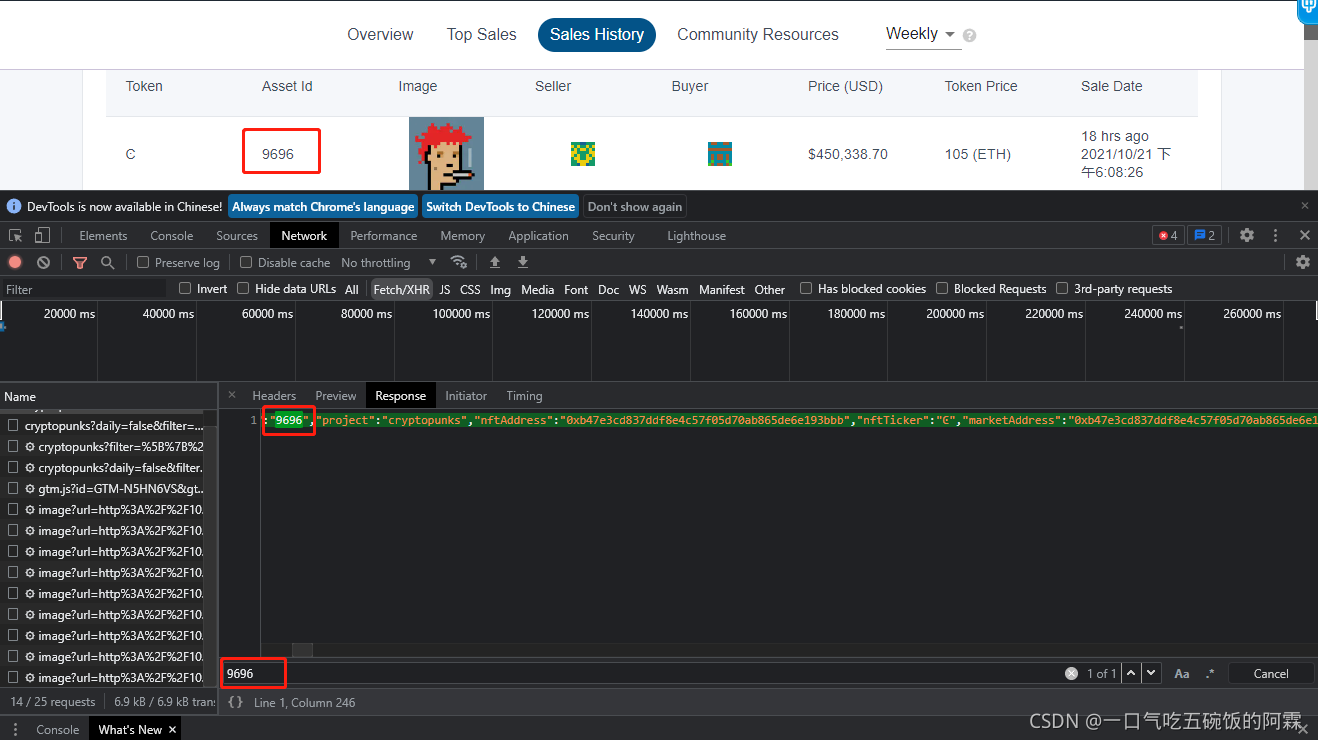Click the seller avatar icon in sale row
This screenshot has width=1318, height=740.
click(x=583, y=154)
